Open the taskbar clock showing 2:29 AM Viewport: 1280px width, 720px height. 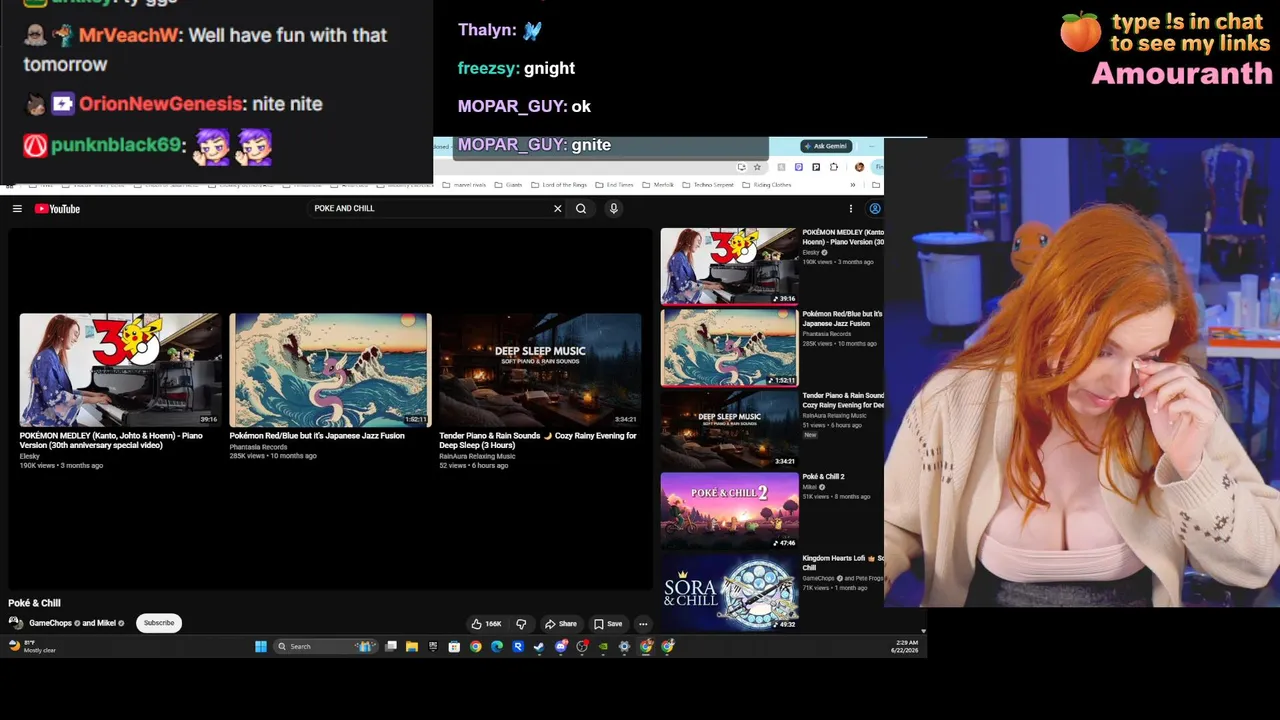tap(904, 647)
